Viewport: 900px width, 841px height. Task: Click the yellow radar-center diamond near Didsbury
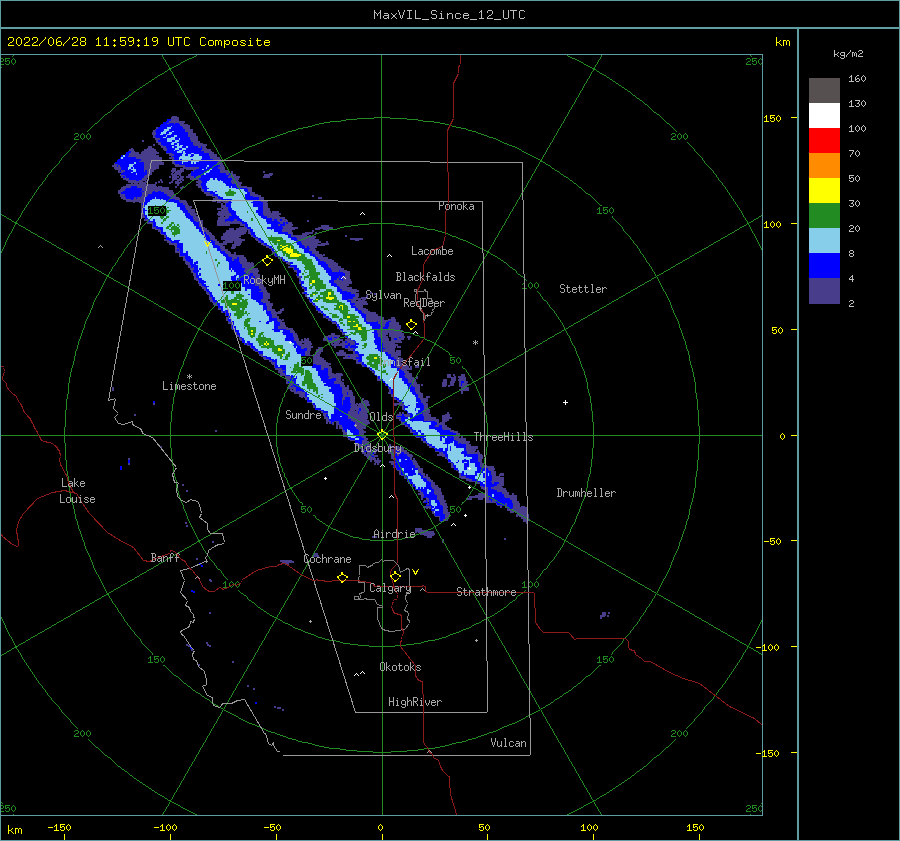(382, 435)
